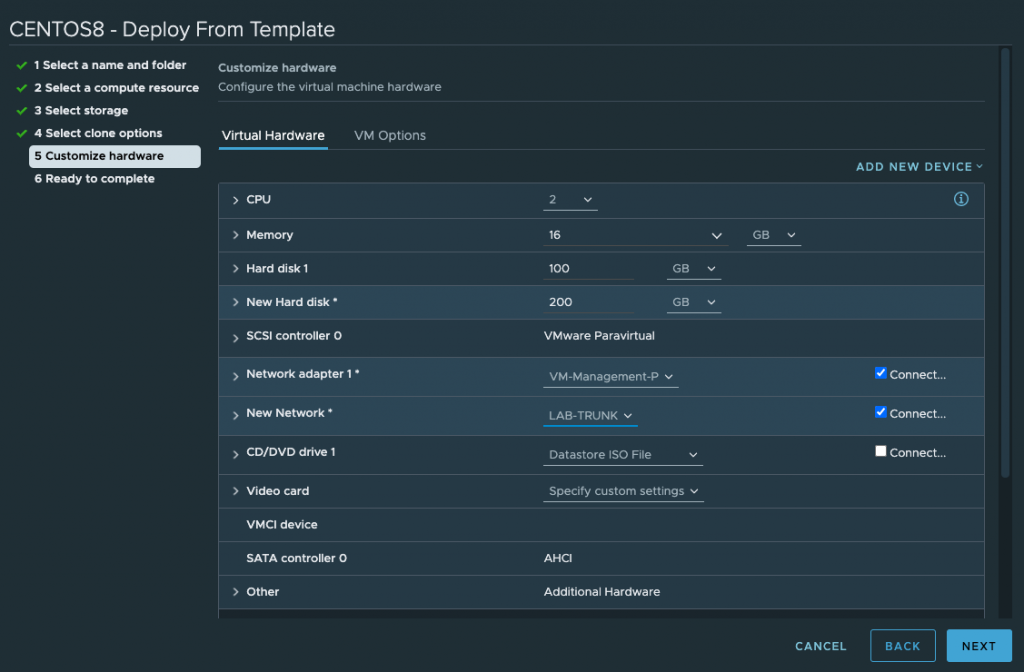Image resolution: width=1024 pixels, height=672 pixels.
Task: Enable Connect for CD/DVD drive 1
Action: coord(880,451)
